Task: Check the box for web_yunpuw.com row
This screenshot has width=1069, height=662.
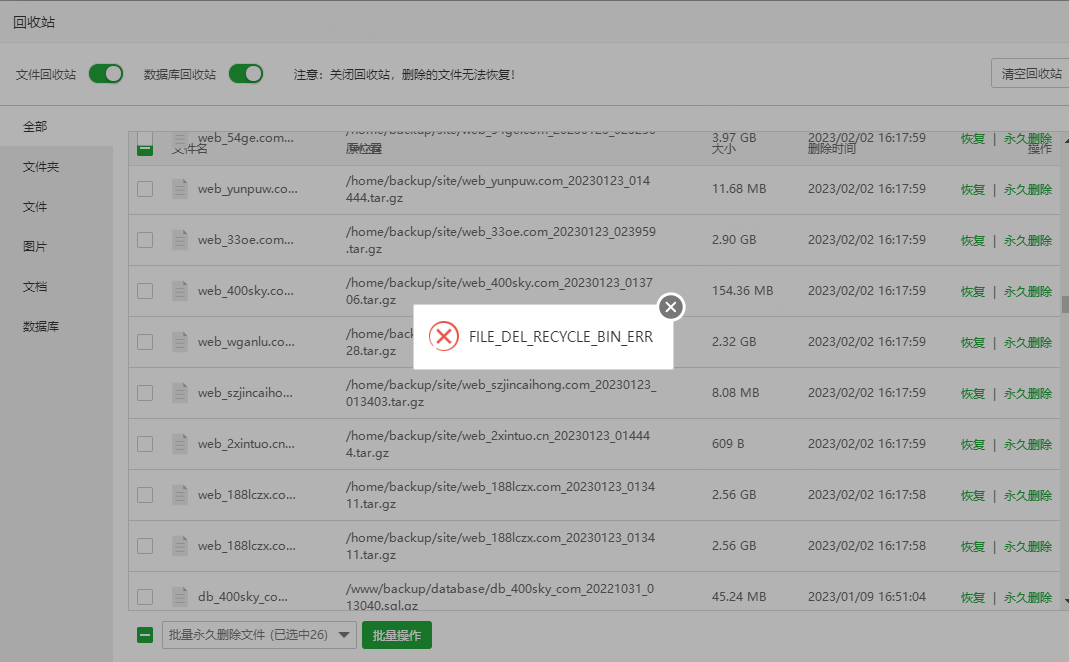Action: coord(145,188)
